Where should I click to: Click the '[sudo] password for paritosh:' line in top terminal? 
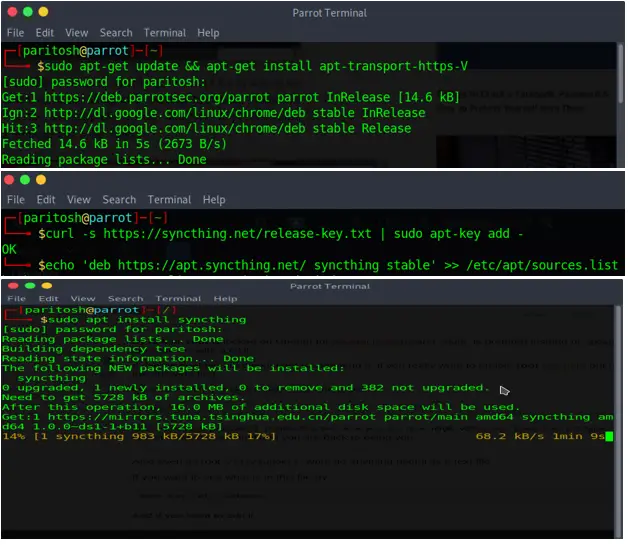(x=104, y=82)
